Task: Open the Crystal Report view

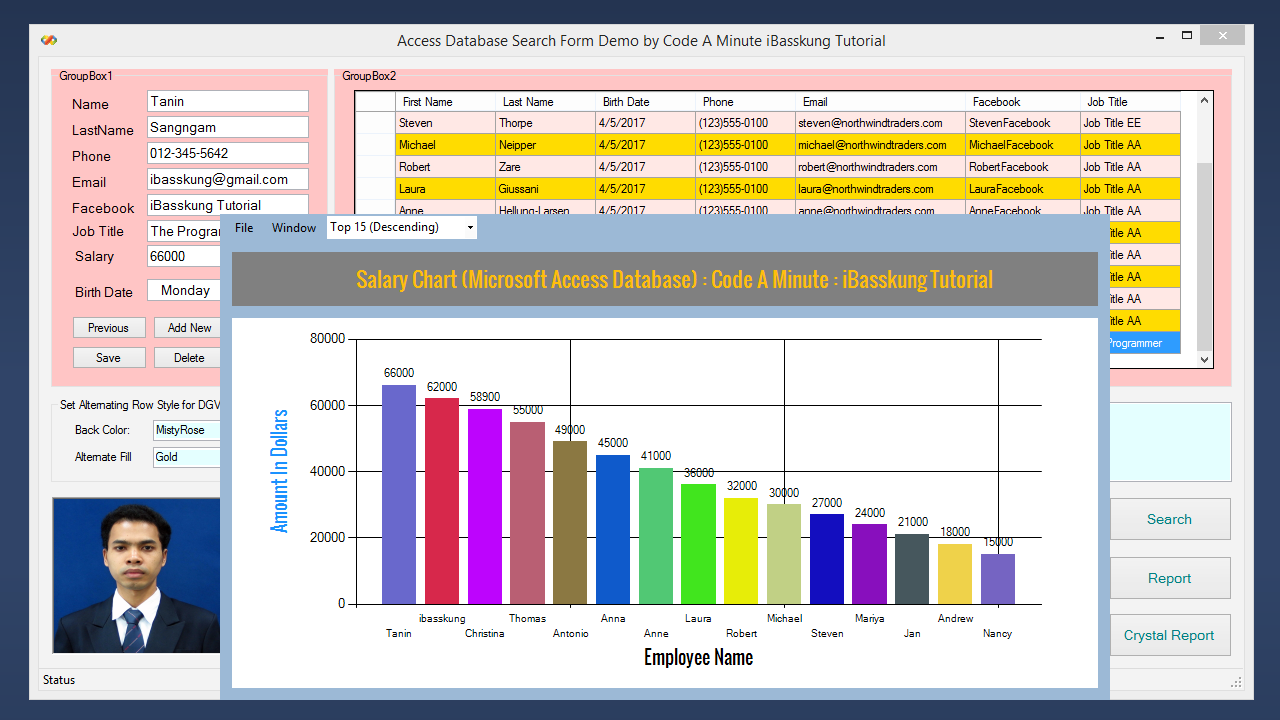Action: [1170, 635]
